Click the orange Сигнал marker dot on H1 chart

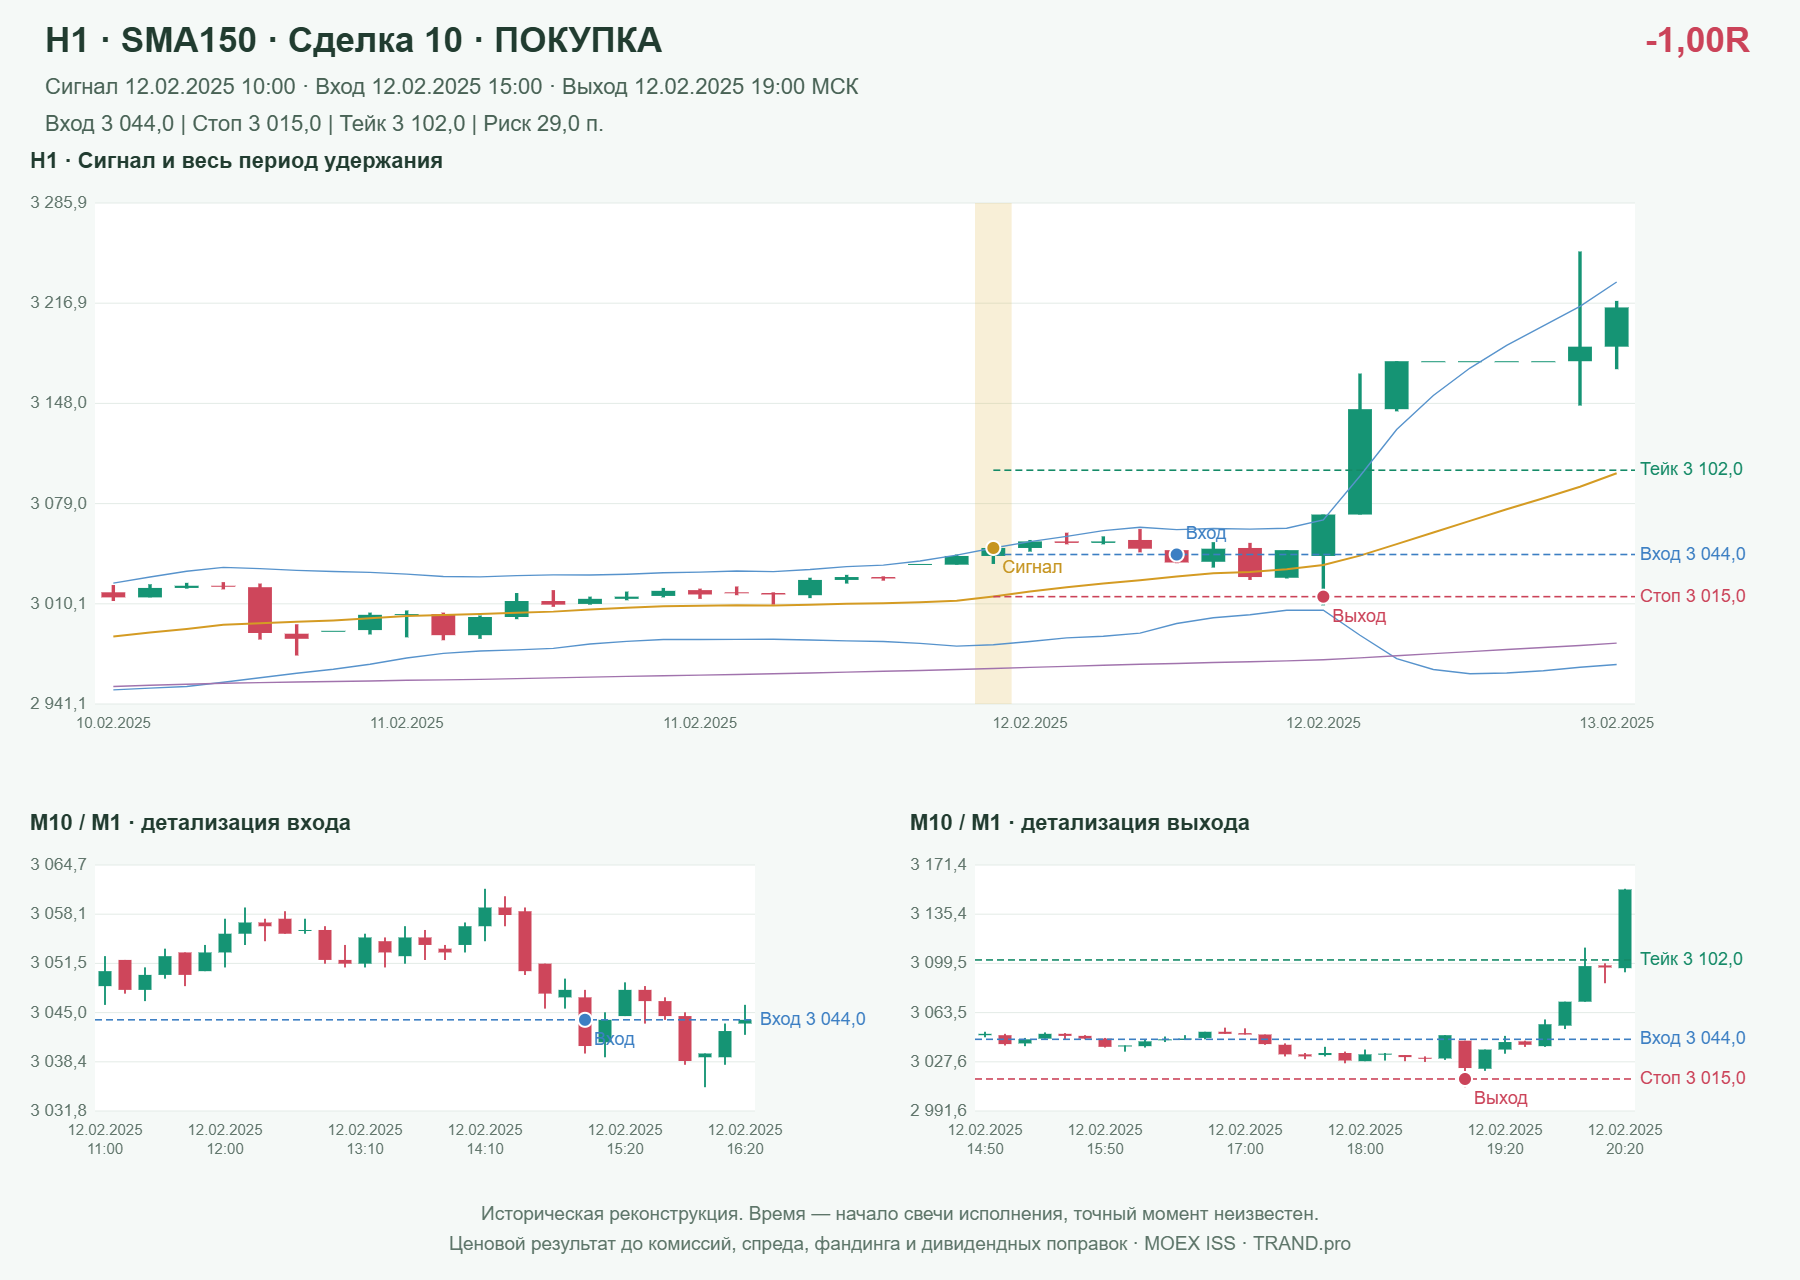pyautogui.click(x=993, y=548)
